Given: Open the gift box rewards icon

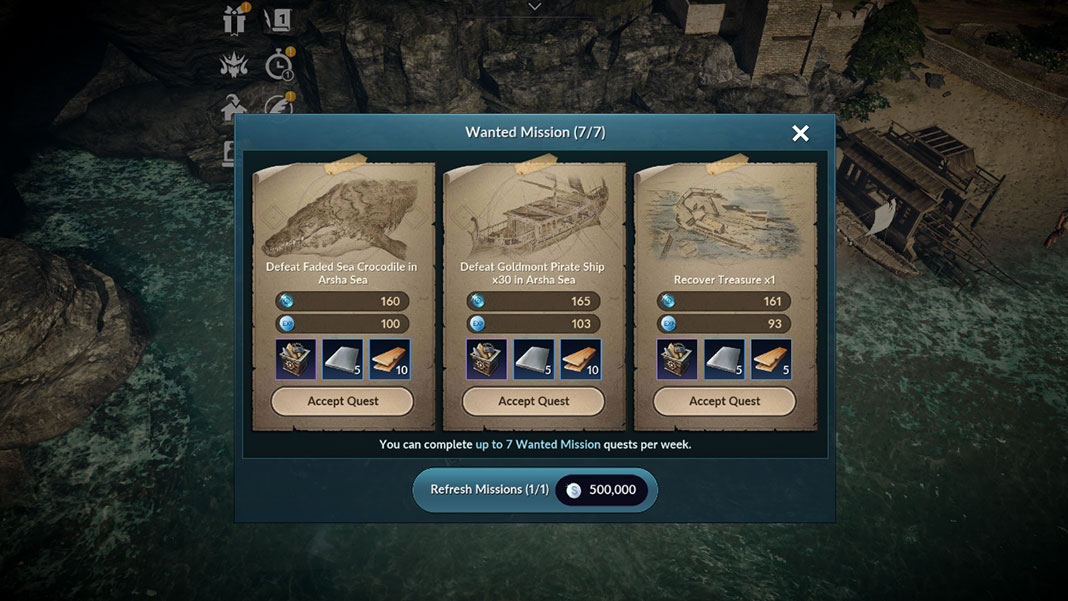Looking at the screenshot, I should pos(234,20).
